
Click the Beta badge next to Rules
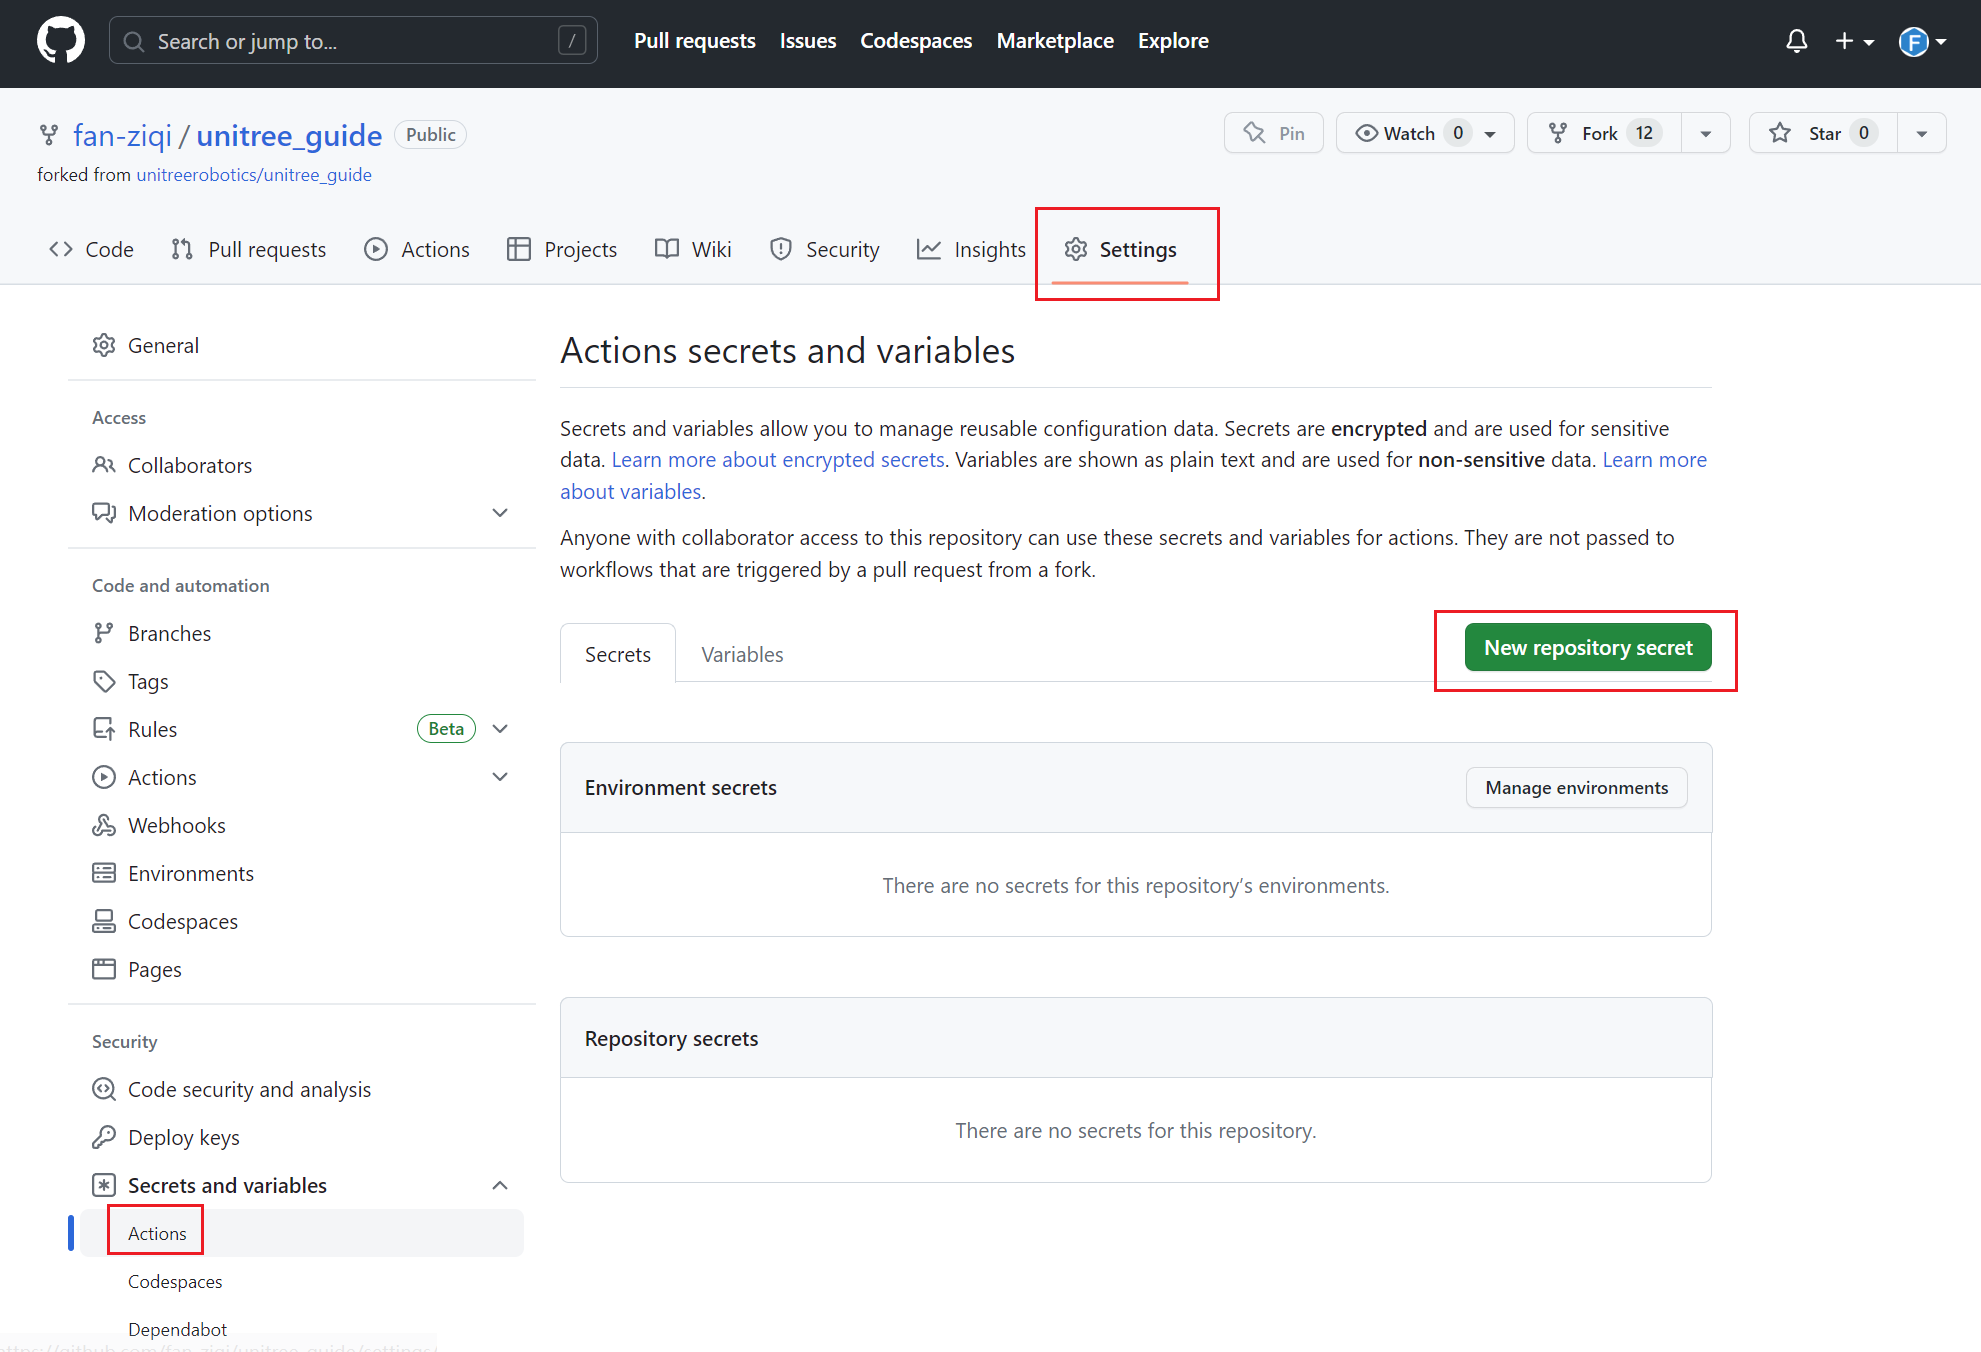click(446, 729)
